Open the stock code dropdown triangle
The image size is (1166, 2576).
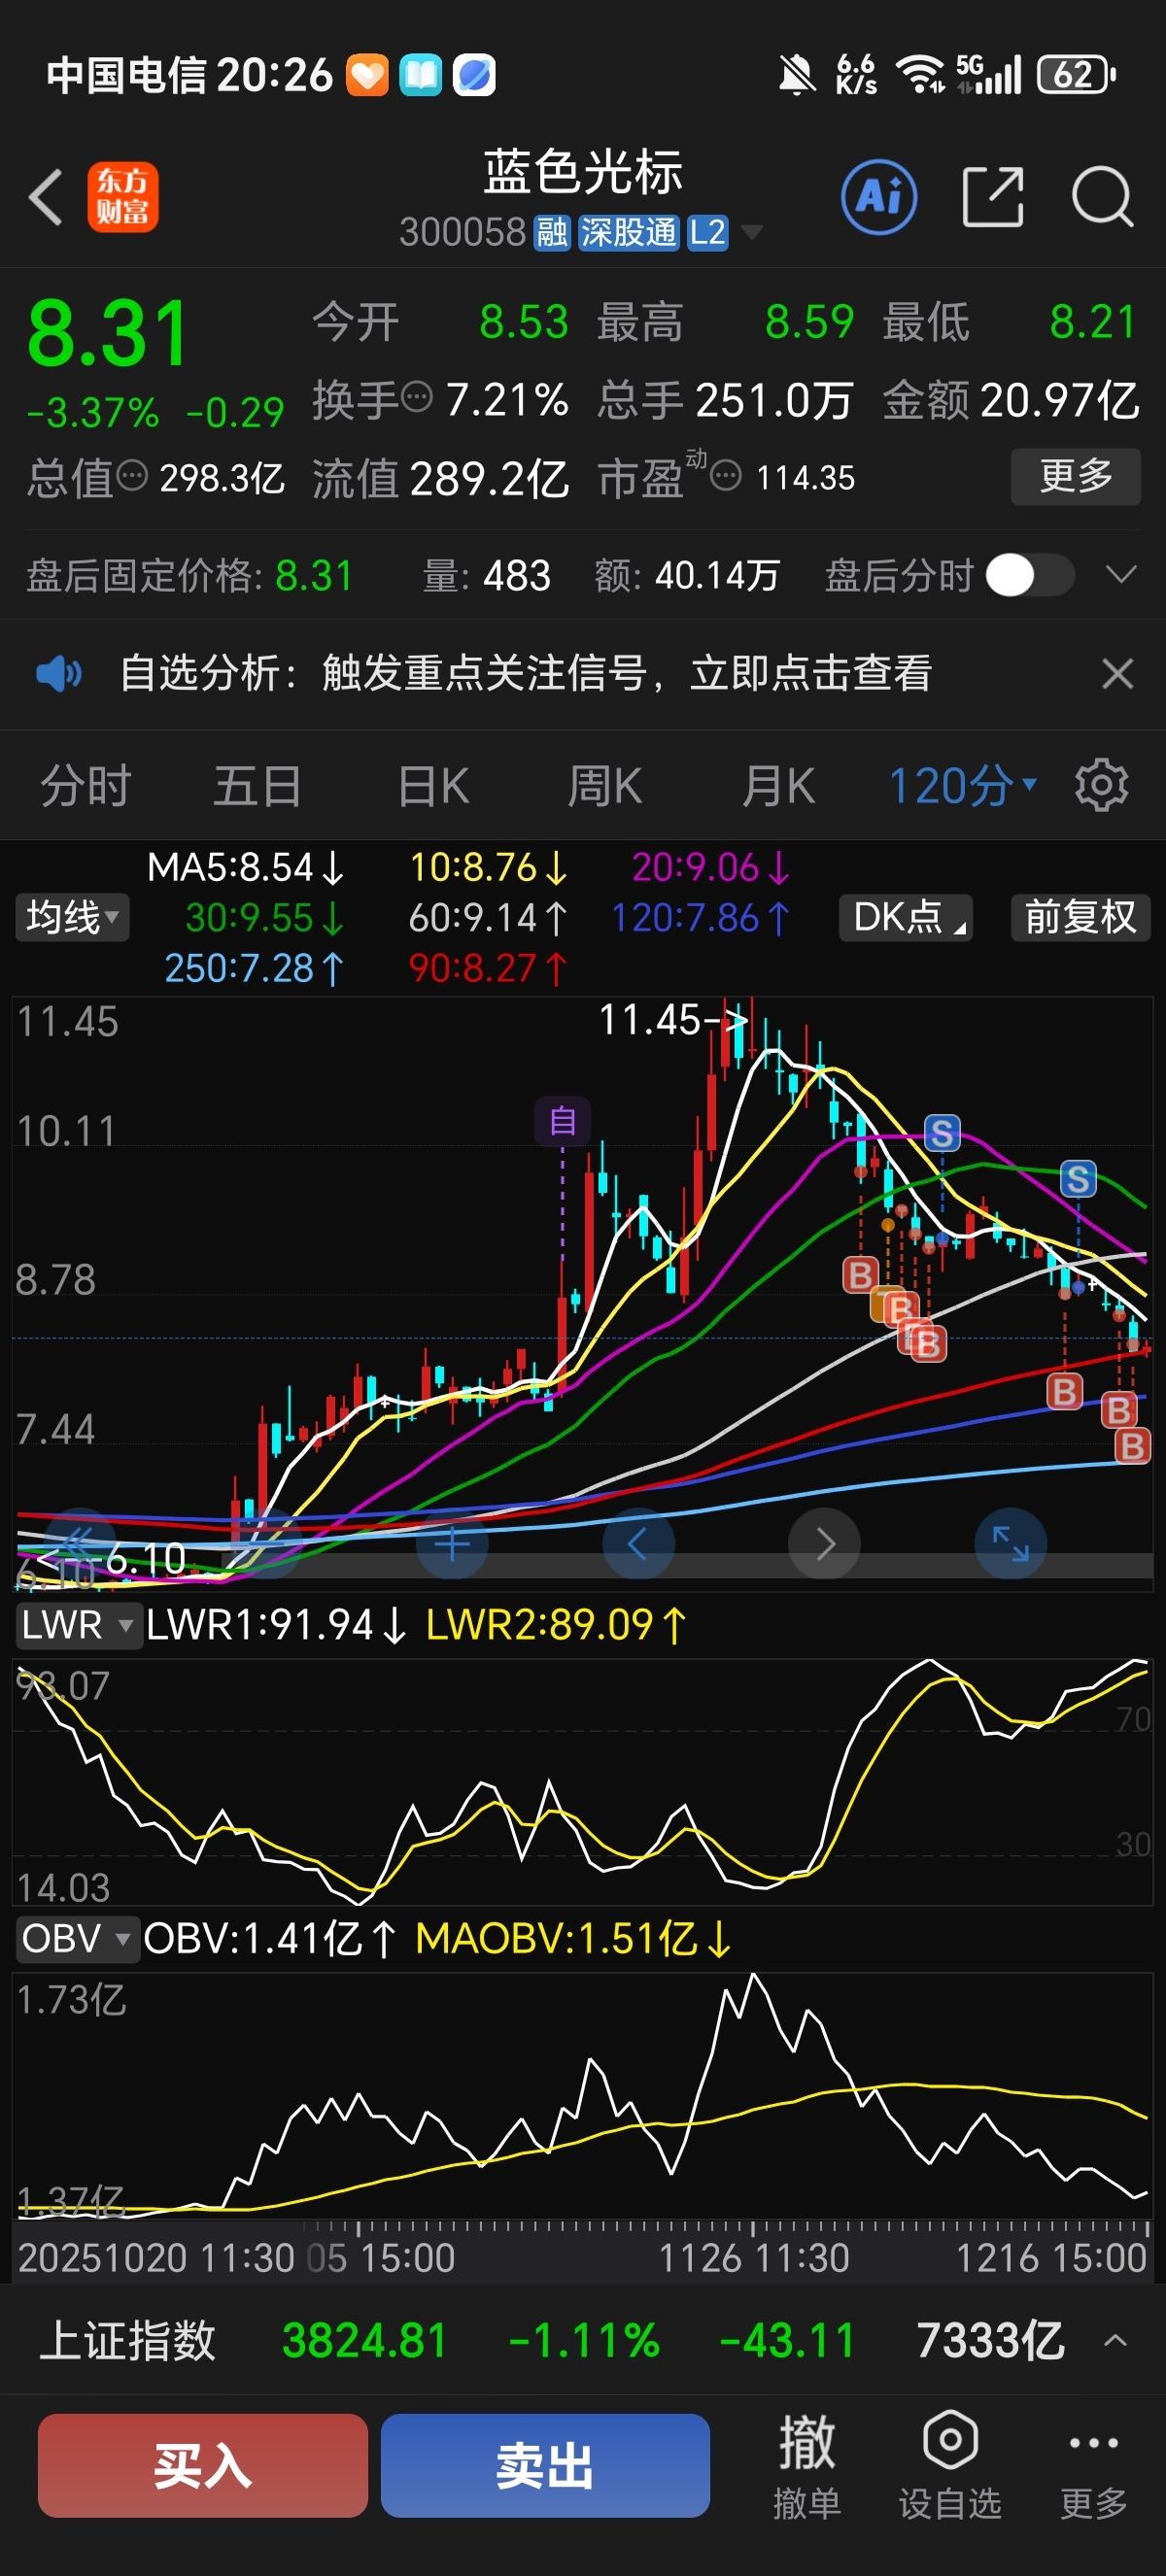tap(750, 233)
